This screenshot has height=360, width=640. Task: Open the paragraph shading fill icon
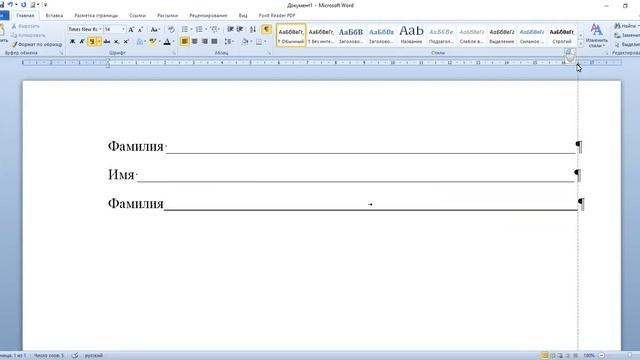[x=245, y=42]
